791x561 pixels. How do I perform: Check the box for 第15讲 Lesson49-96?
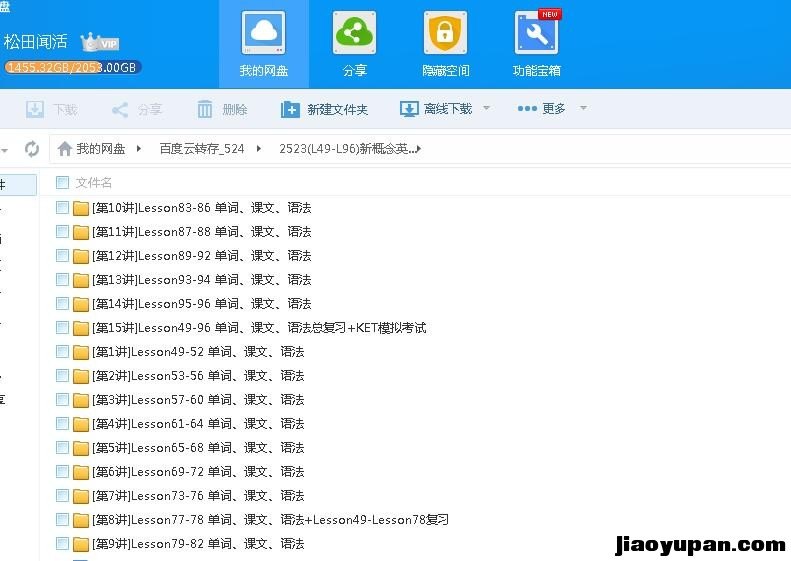click(x=62, y=327)
